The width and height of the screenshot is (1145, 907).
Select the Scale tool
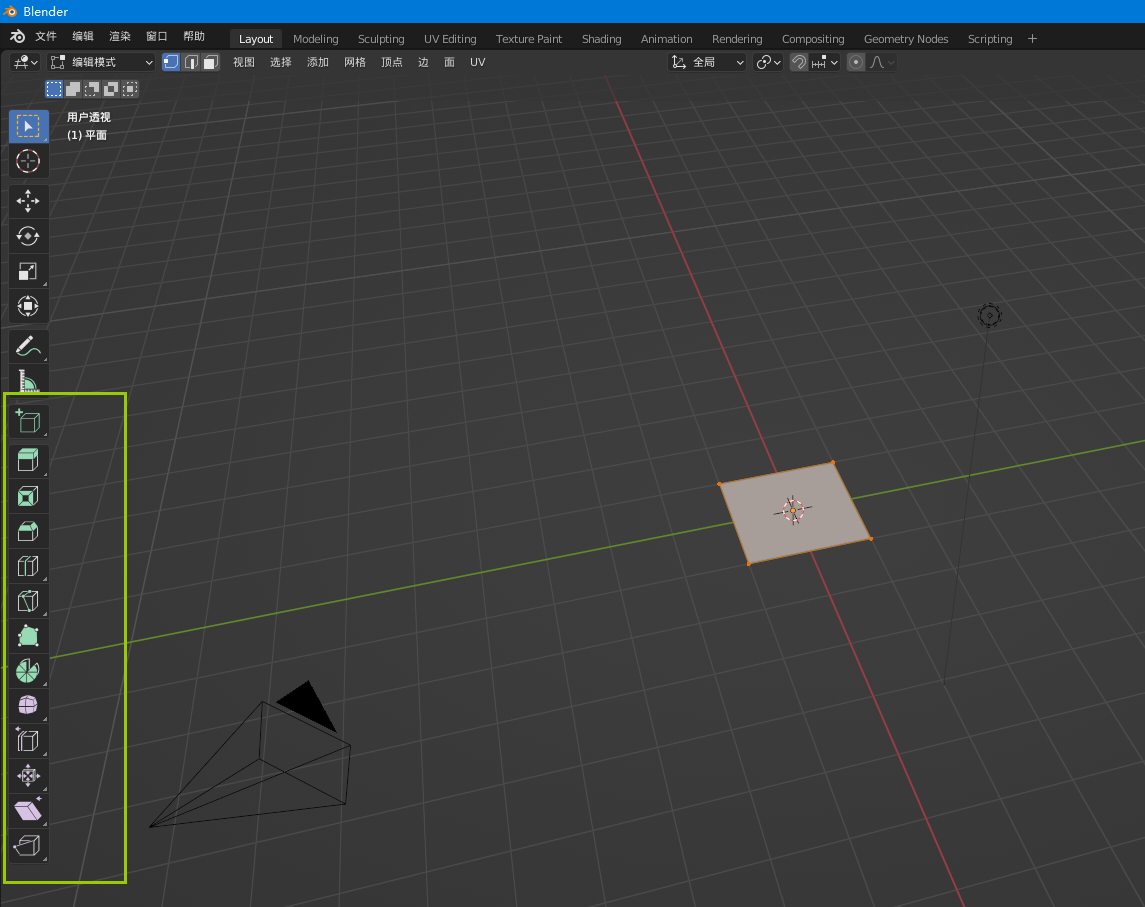(x=28, y=271)
